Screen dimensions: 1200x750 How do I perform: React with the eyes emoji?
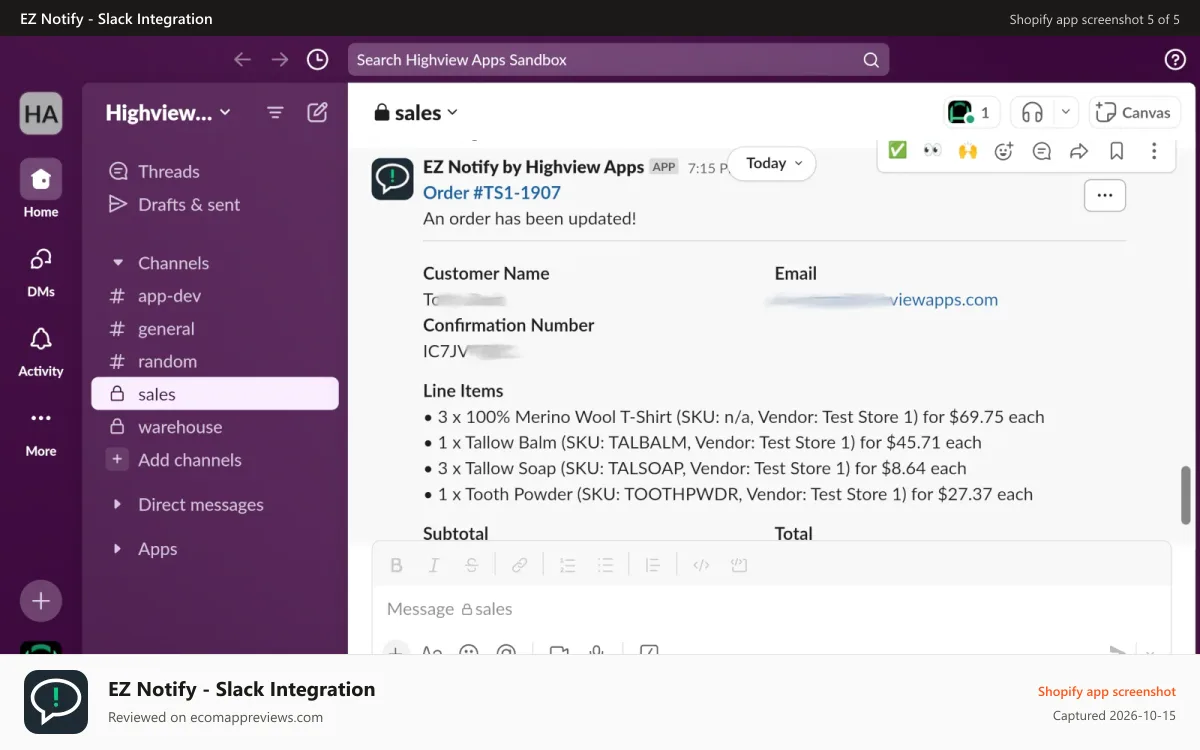[932, 151]
